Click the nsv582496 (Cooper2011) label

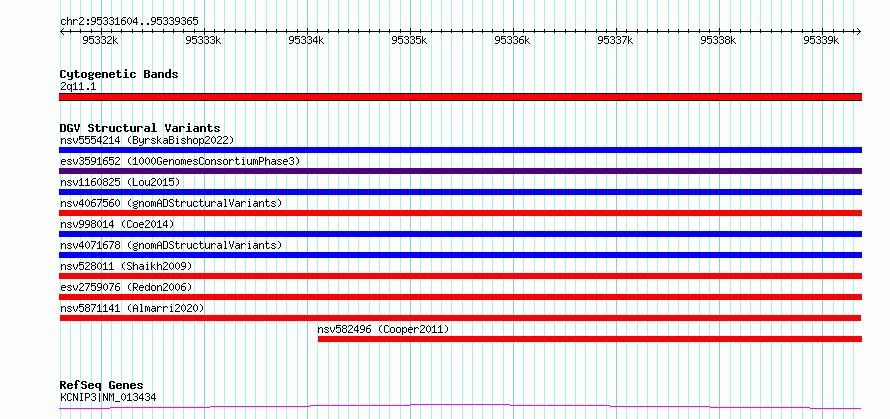pyautogui.click(x=383, y=329)
